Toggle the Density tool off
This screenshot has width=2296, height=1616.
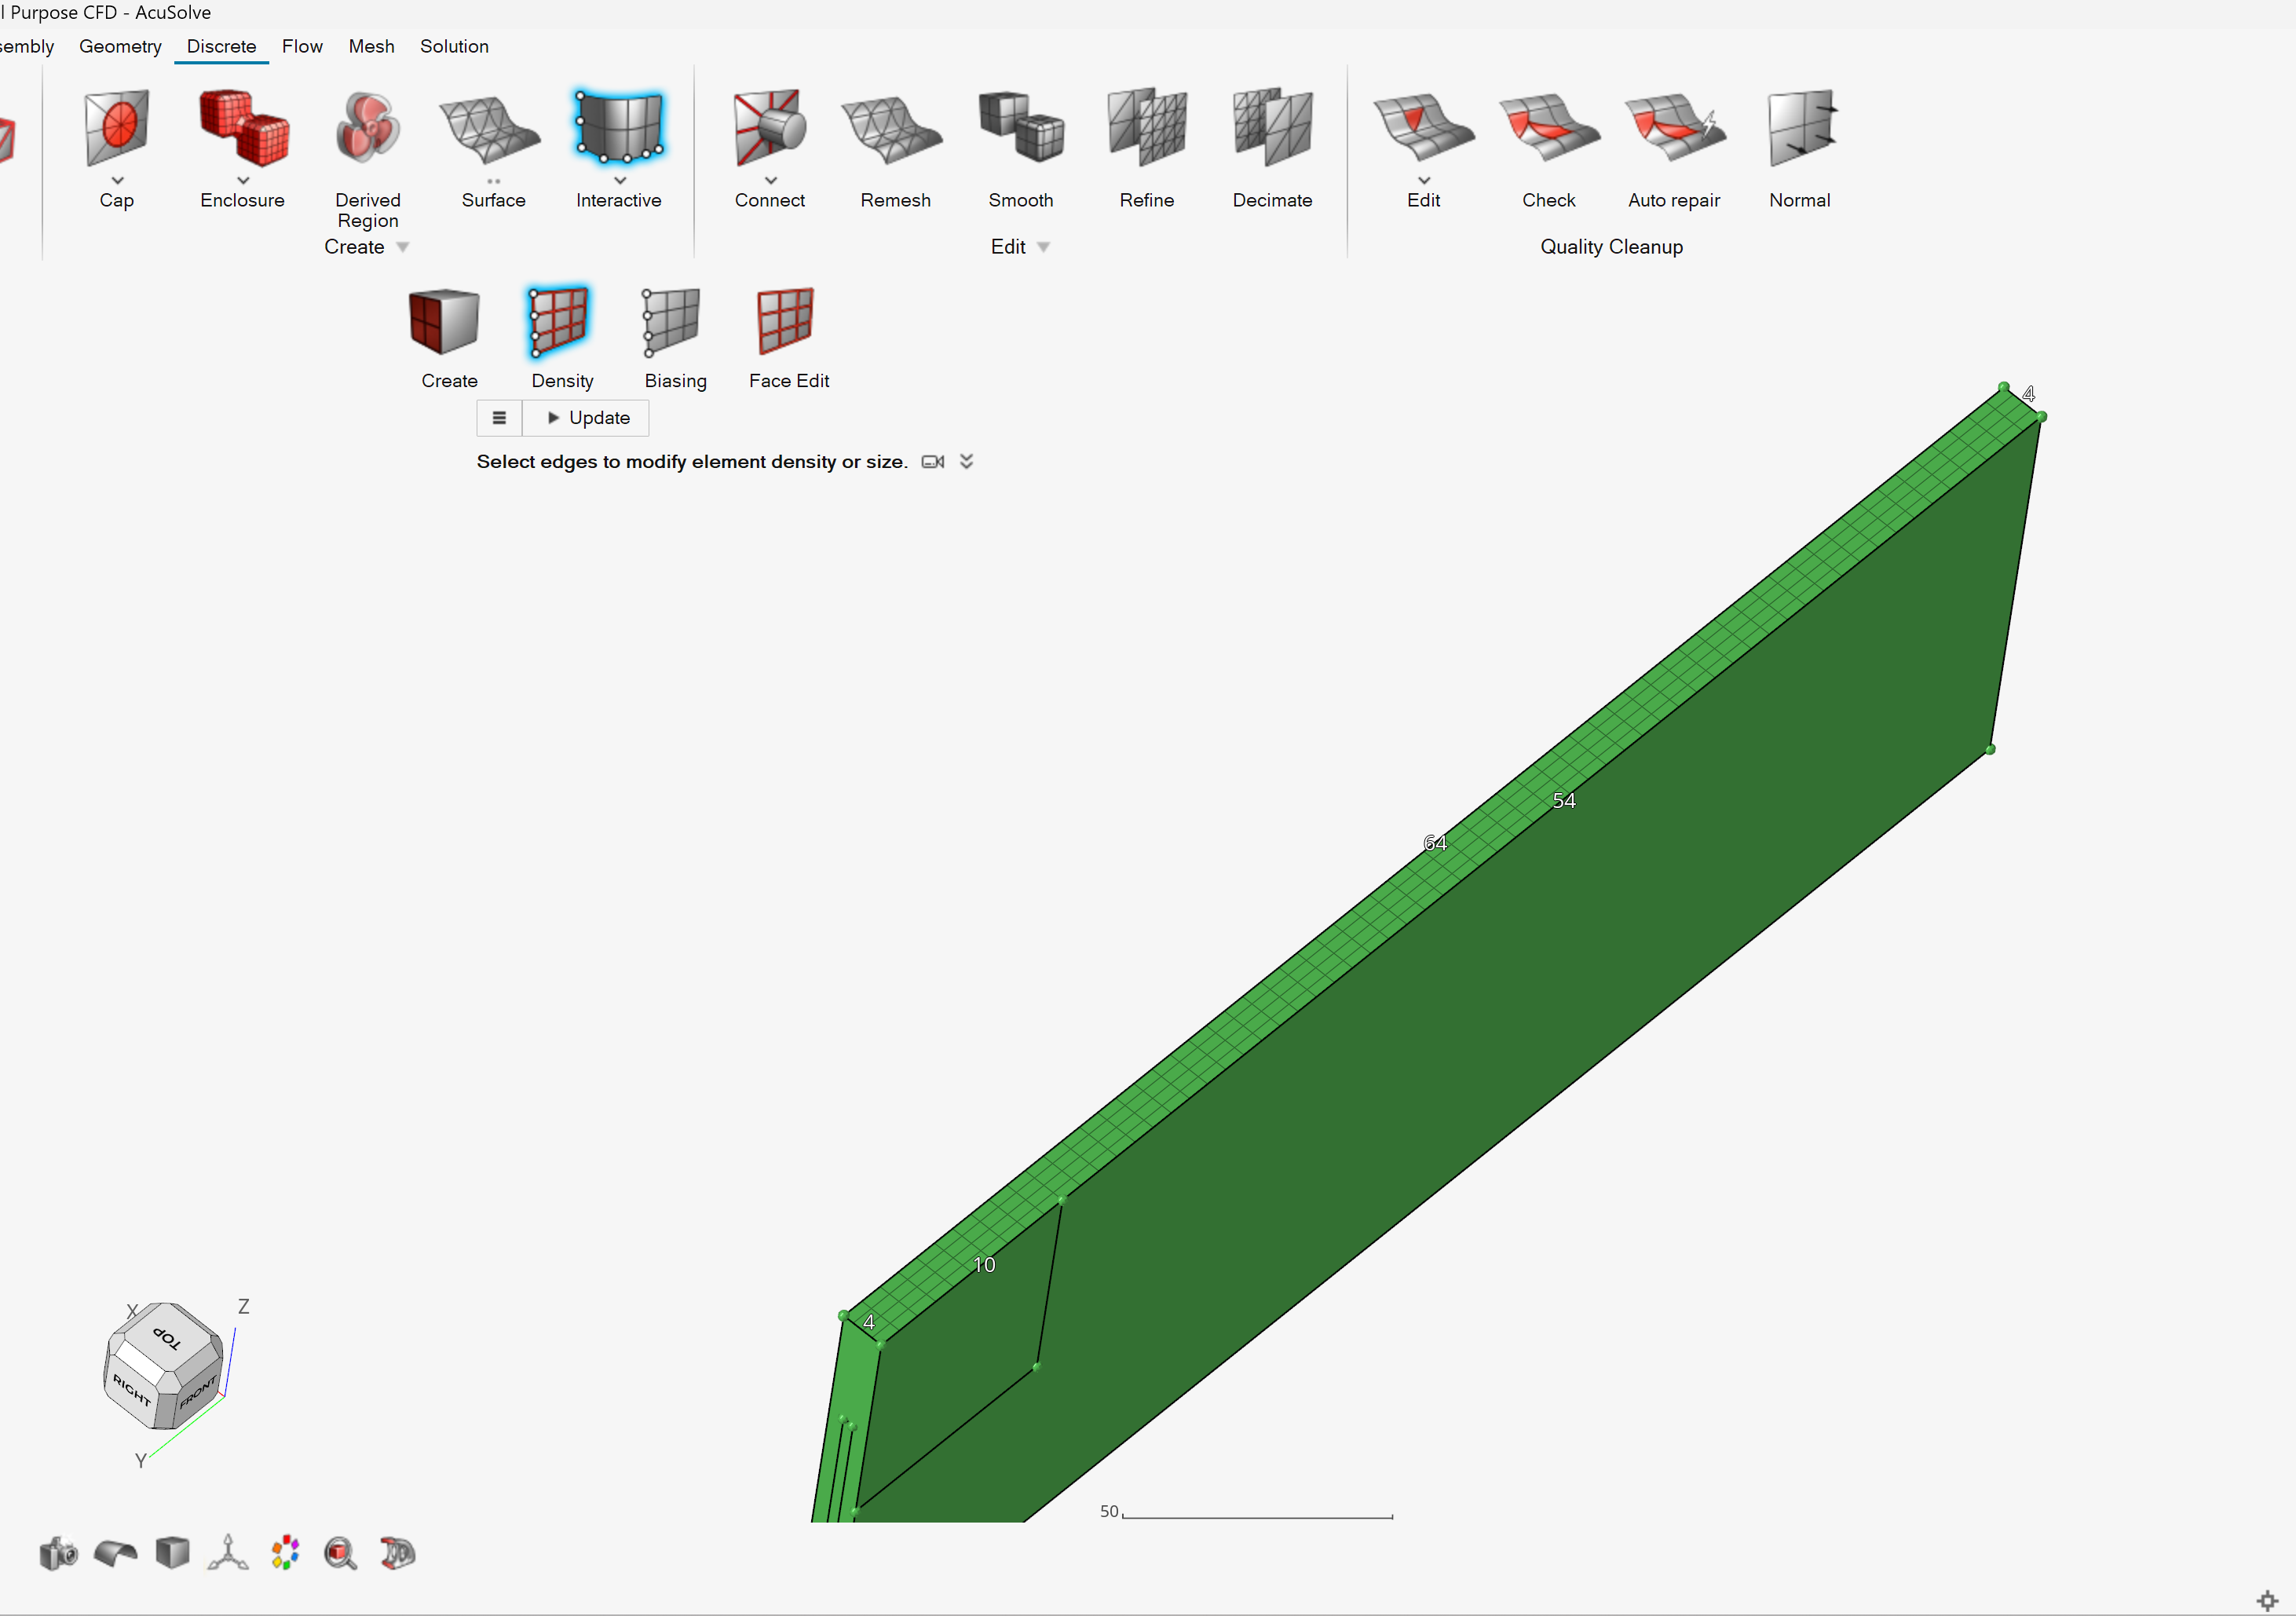560,322
